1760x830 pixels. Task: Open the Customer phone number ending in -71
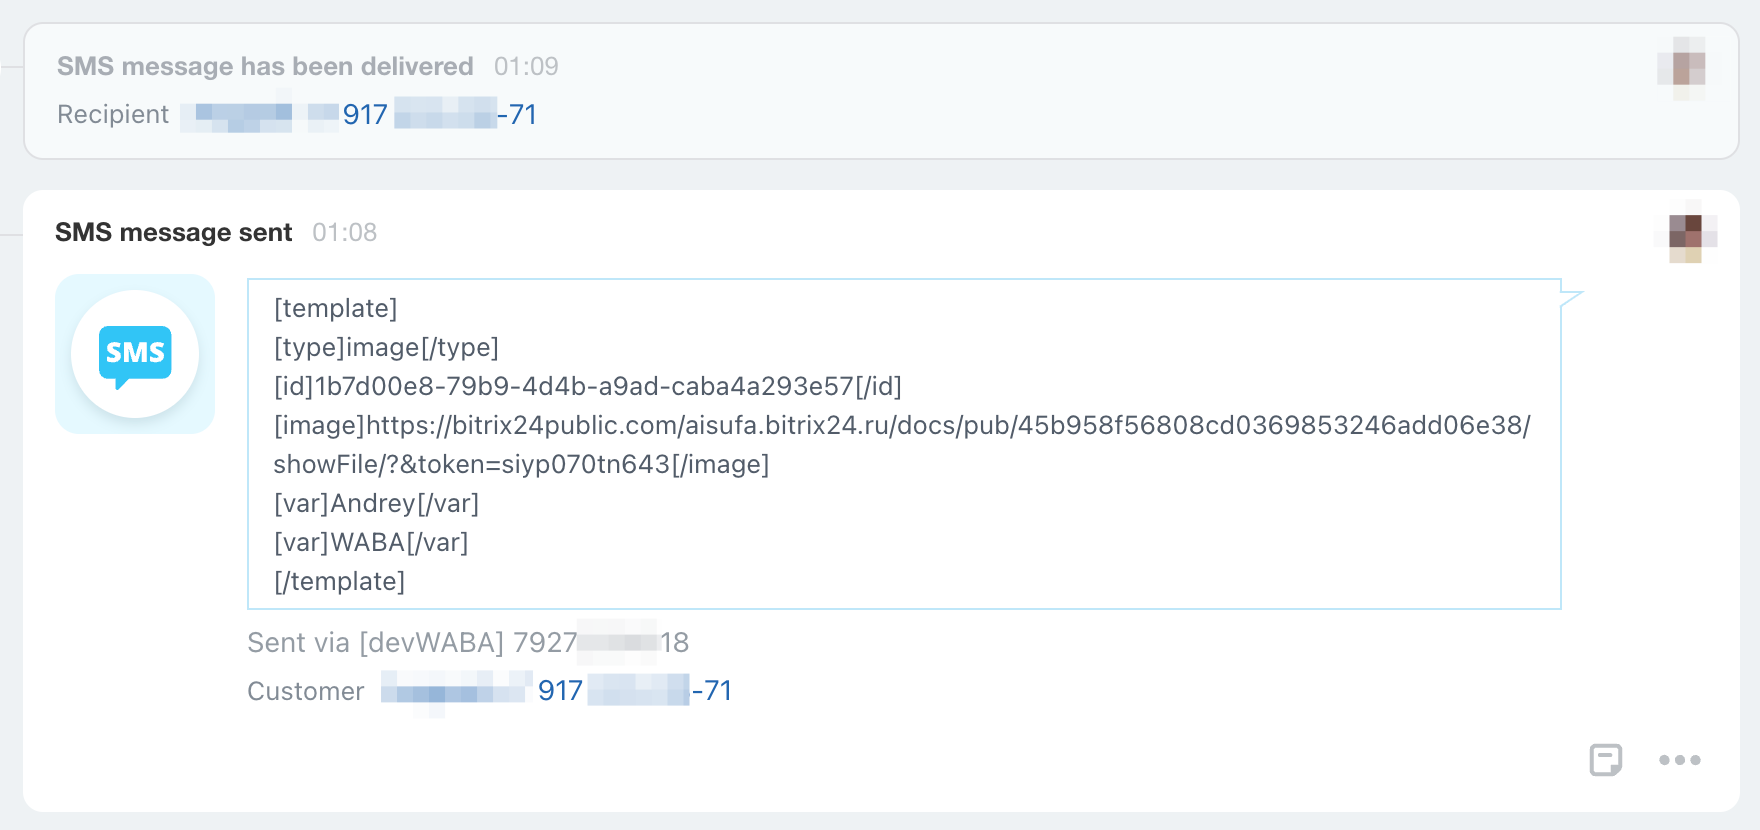[x=635, y=691]
